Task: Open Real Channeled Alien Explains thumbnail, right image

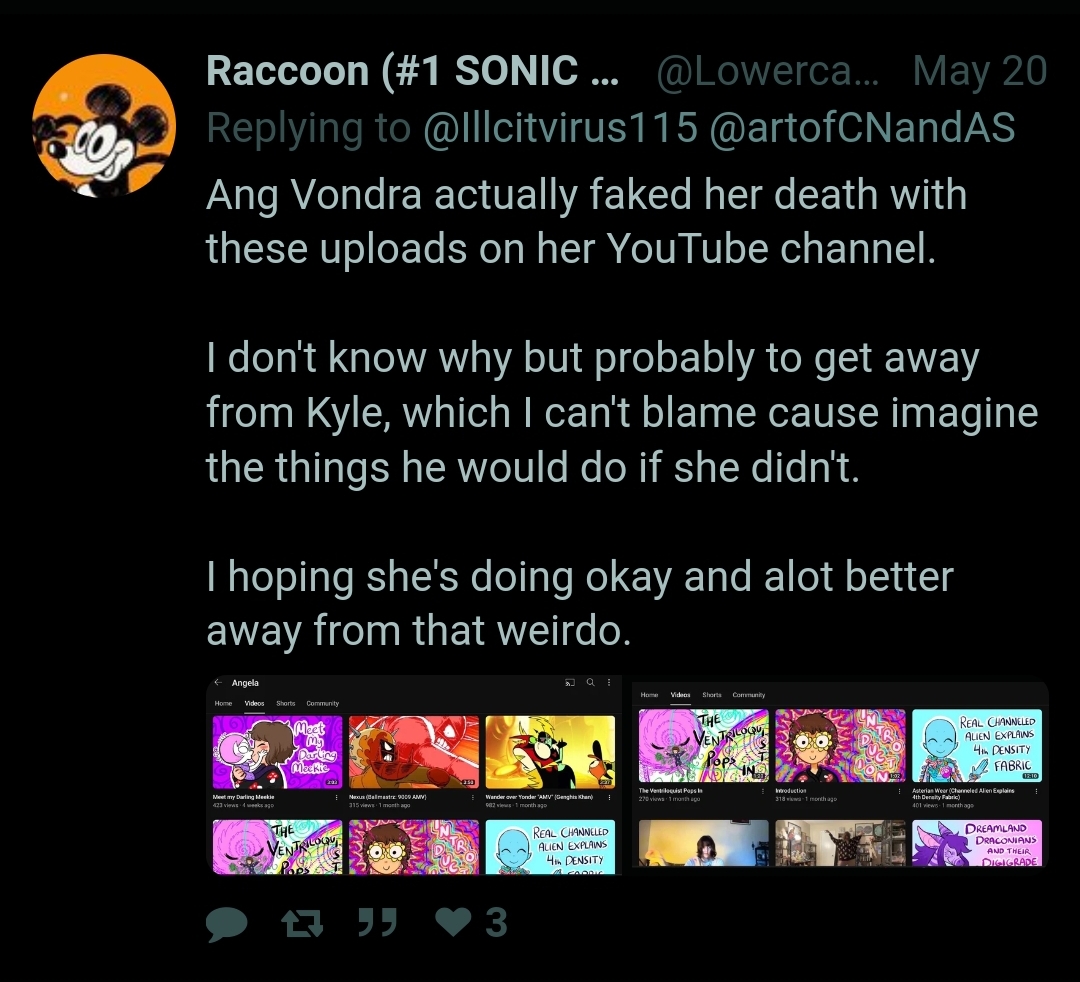Action: pyautogui.click(x=977, y=746)
